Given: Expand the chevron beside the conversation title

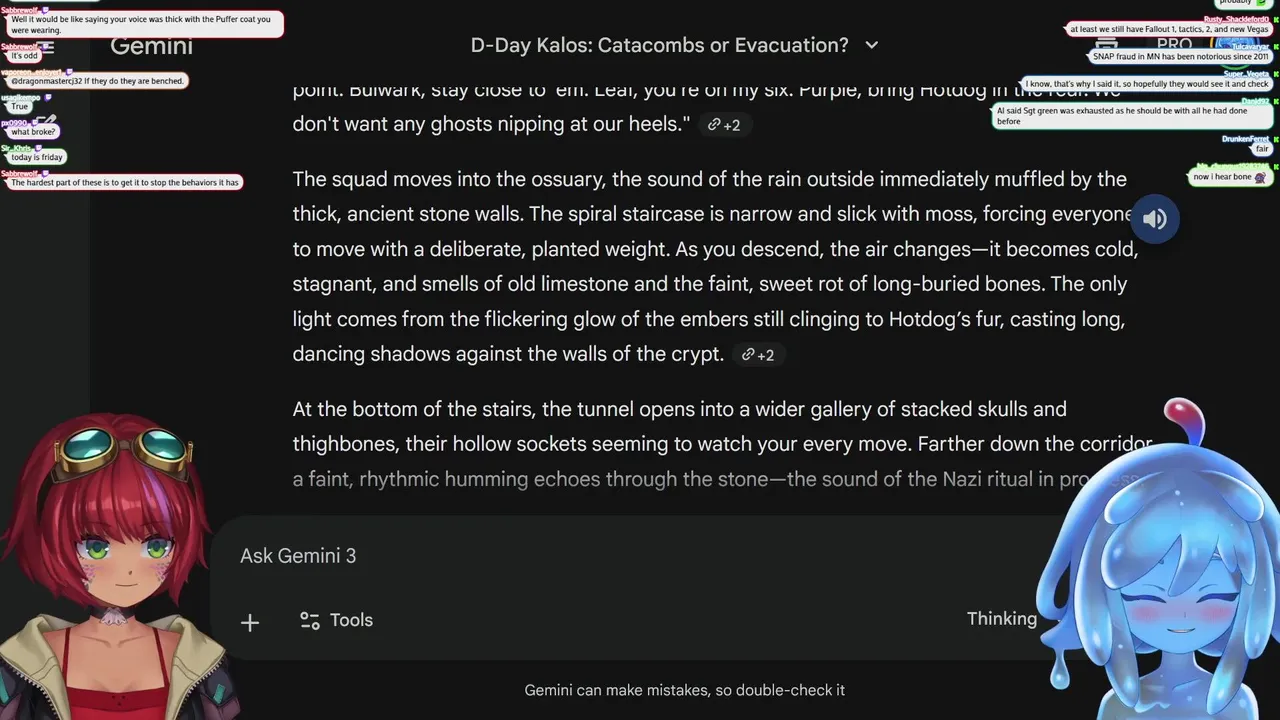Looking at the screenshot, I should coord(871,45).
